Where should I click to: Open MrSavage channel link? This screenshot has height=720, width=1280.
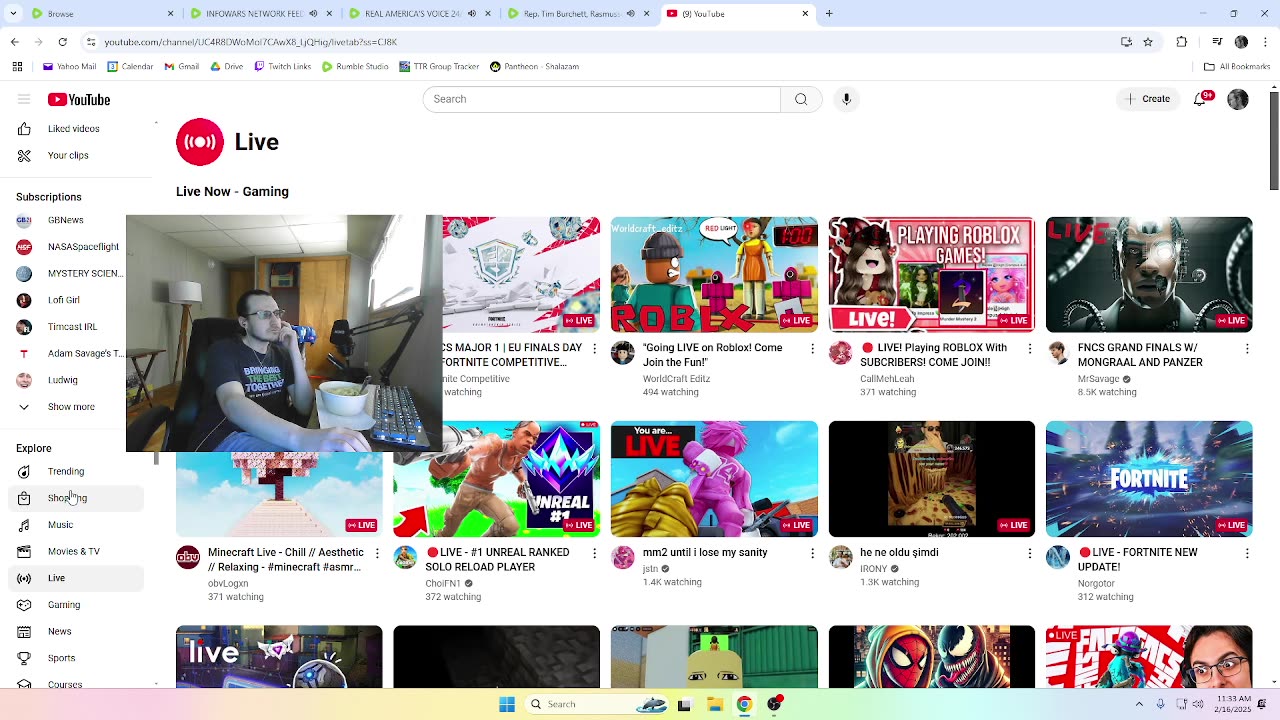(1098, 379)
